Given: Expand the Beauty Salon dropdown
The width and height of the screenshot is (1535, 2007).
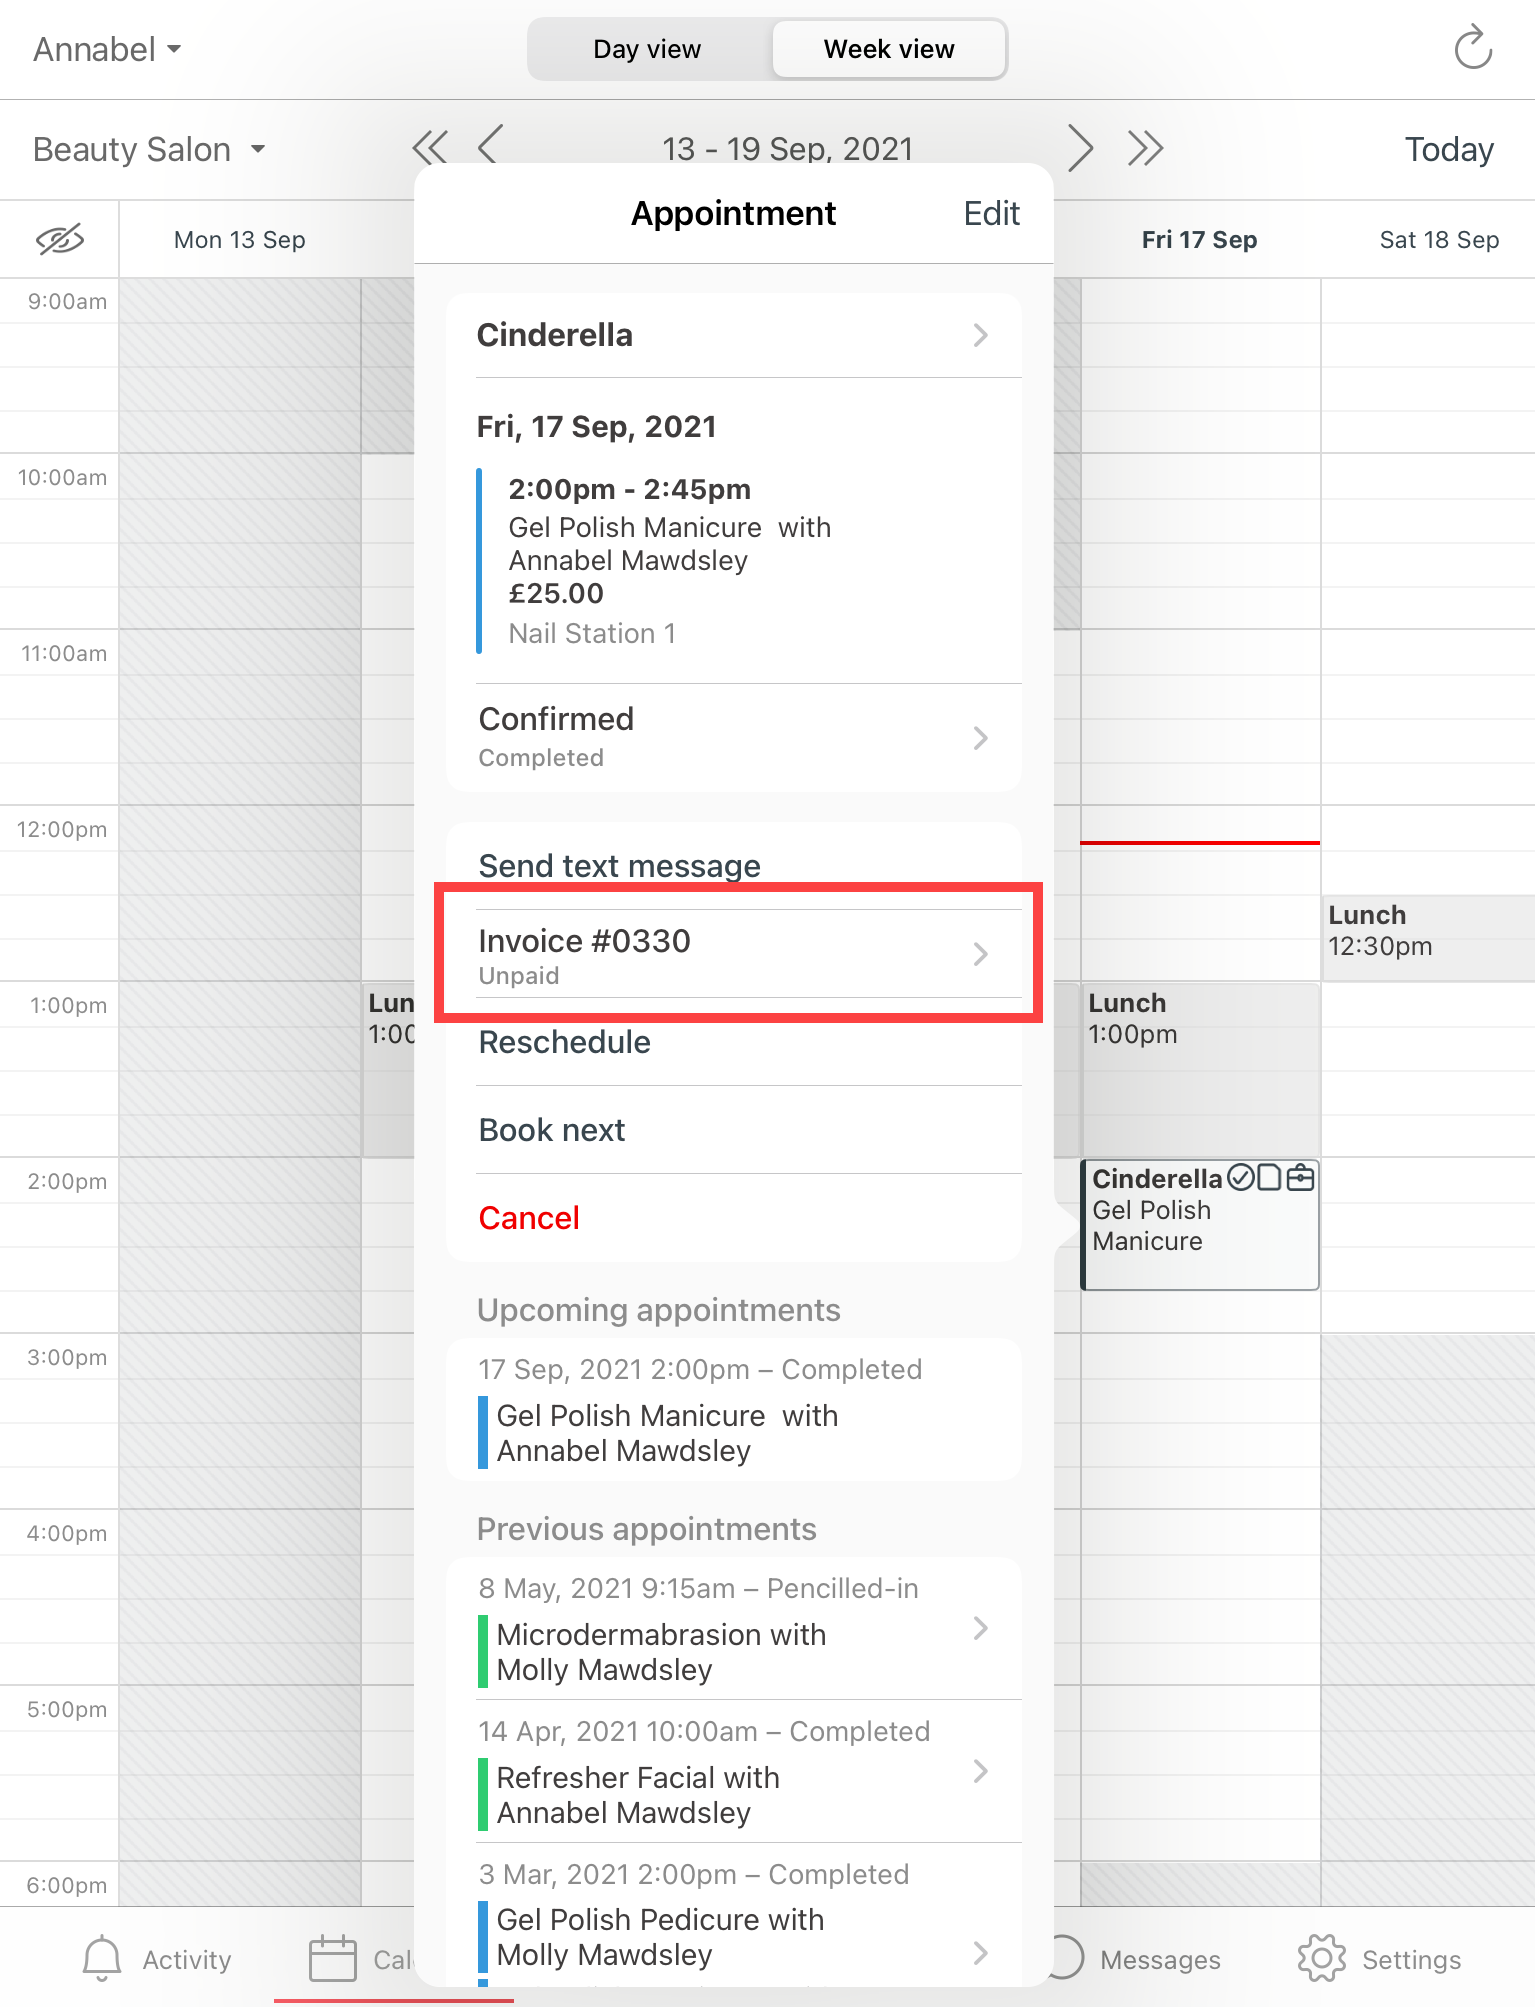Looking at the screenshot, I should [149, 149].
